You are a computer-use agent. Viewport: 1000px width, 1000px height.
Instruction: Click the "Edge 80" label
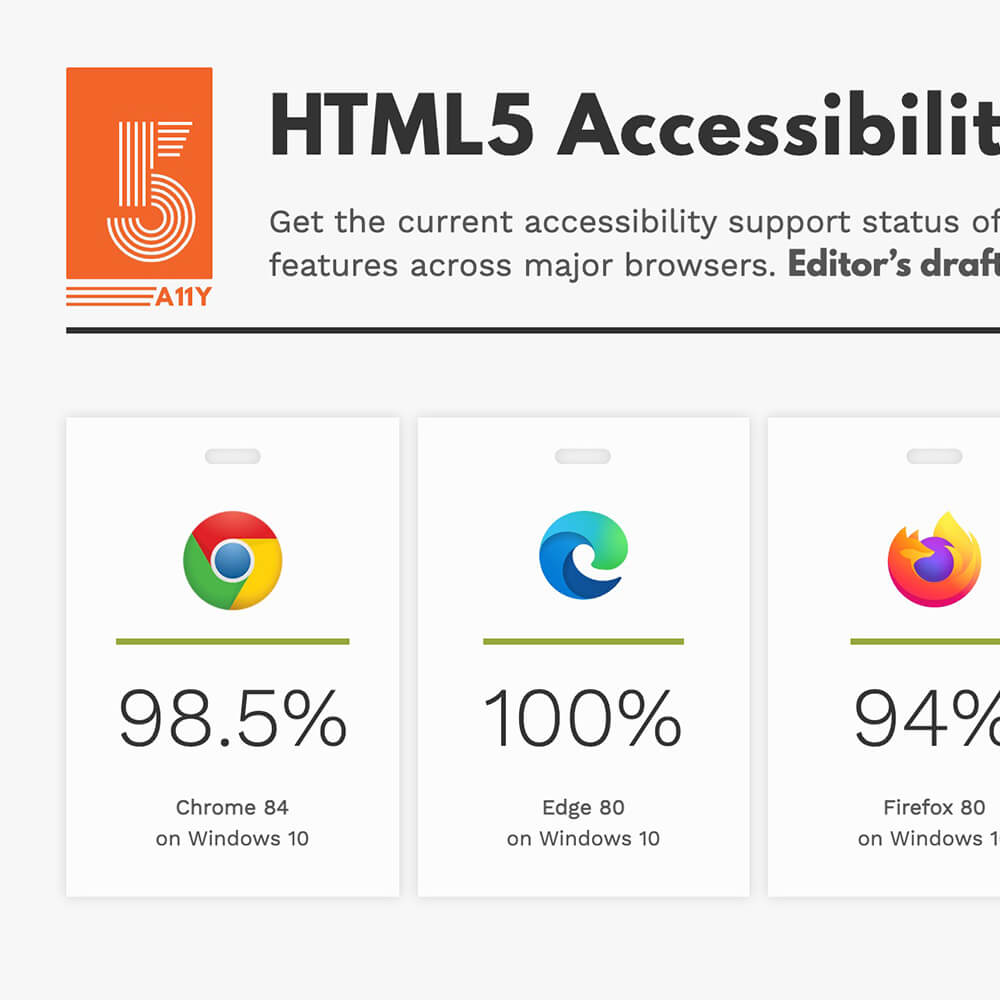583,807
